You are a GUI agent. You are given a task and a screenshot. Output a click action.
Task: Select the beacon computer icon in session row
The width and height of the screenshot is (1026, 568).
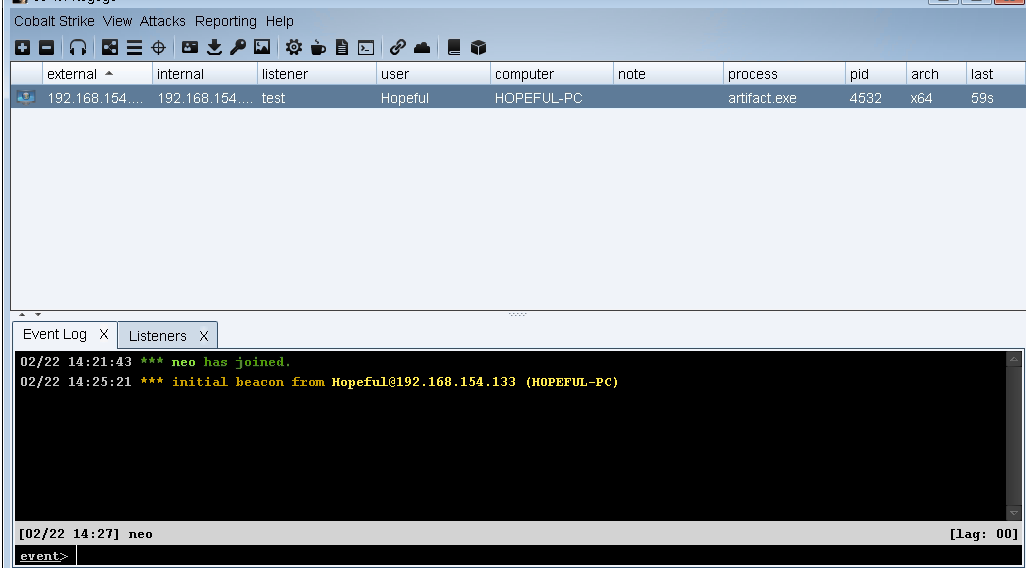[x=26, y=98]
